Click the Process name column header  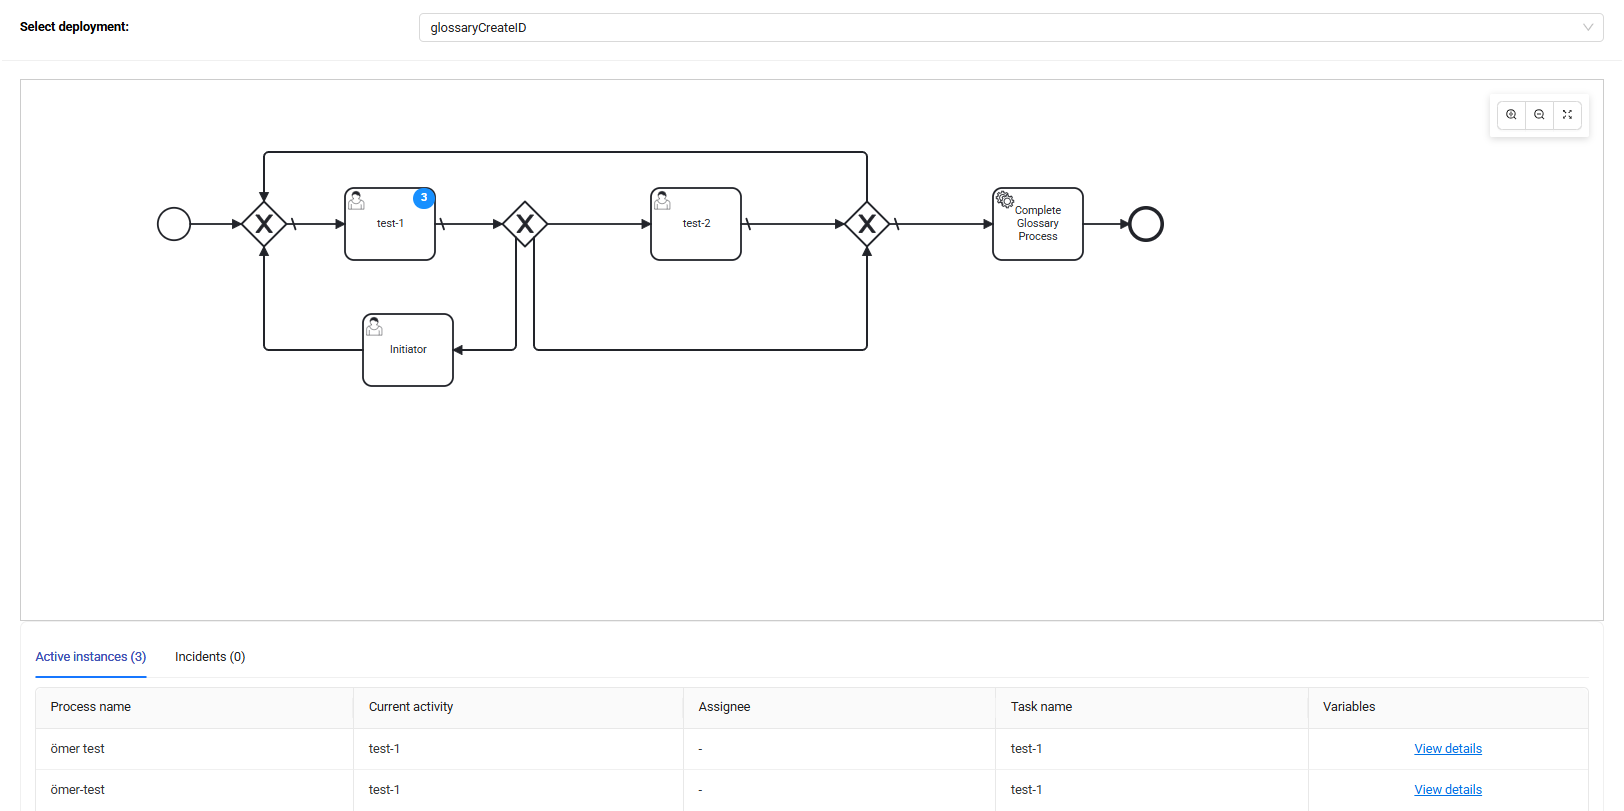coord(91,707)
